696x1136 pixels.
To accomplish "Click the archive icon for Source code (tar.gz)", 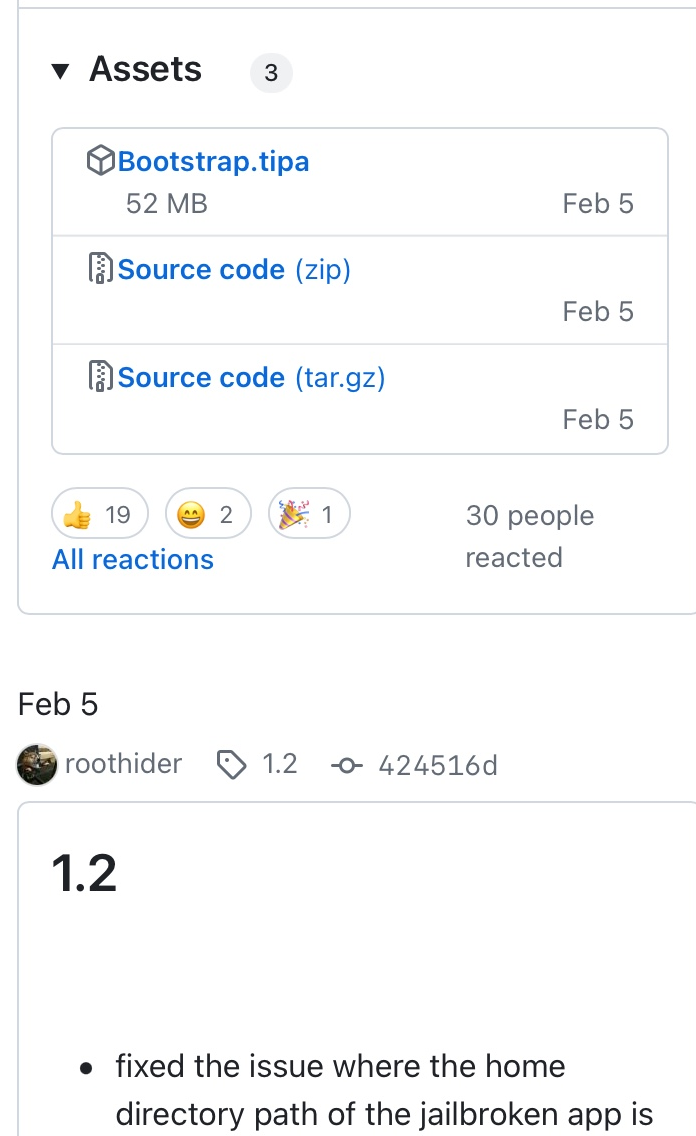I will [x=101, y=376].
